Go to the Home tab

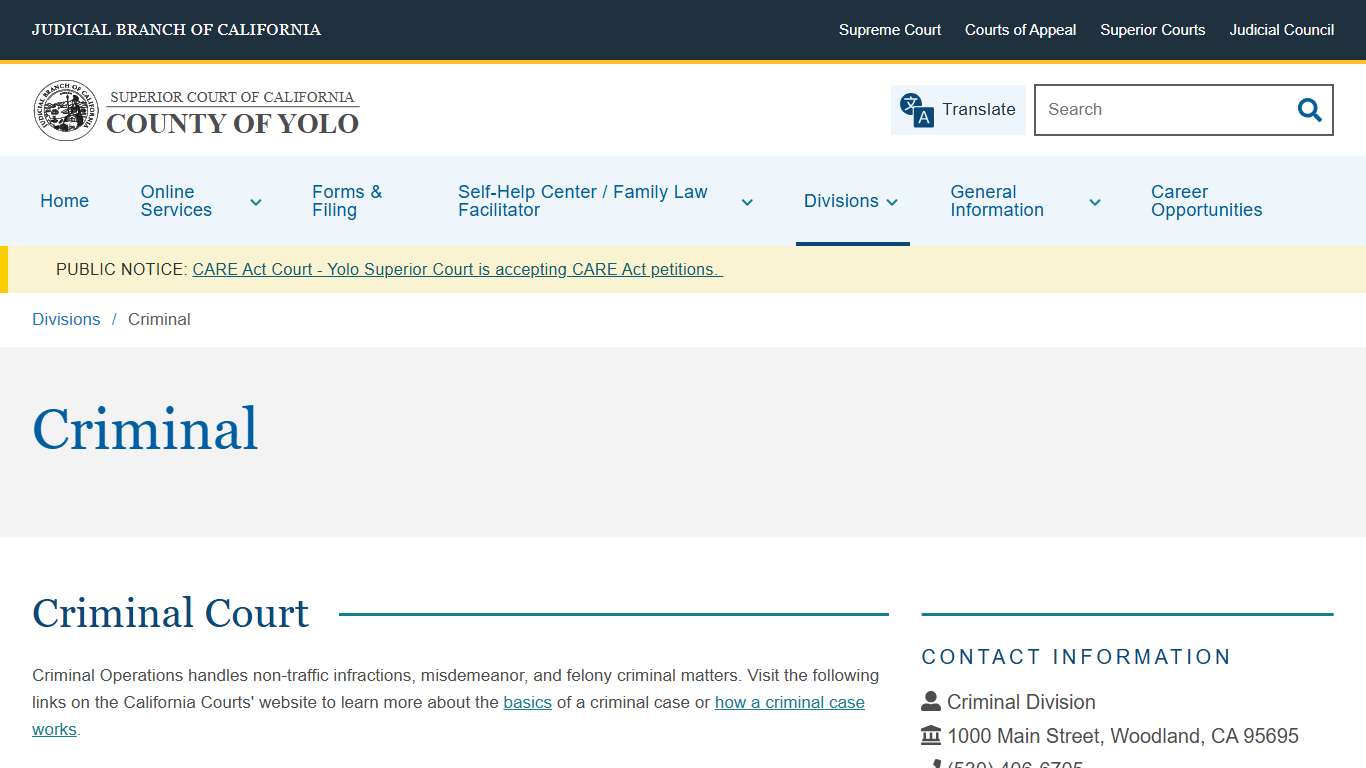pos(64,201)
